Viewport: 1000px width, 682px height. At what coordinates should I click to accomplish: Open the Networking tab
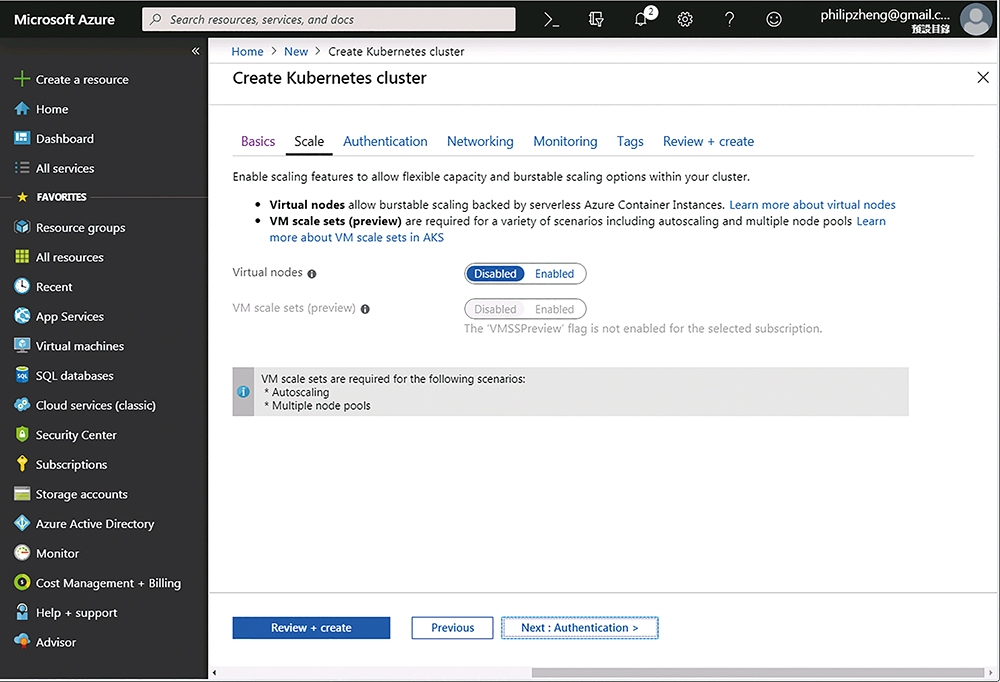coord(480,141)
